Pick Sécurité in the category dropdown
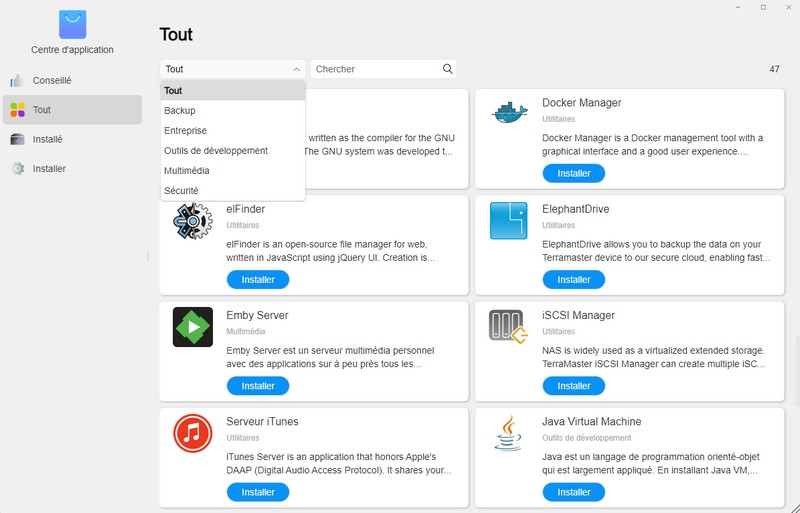 233,190
